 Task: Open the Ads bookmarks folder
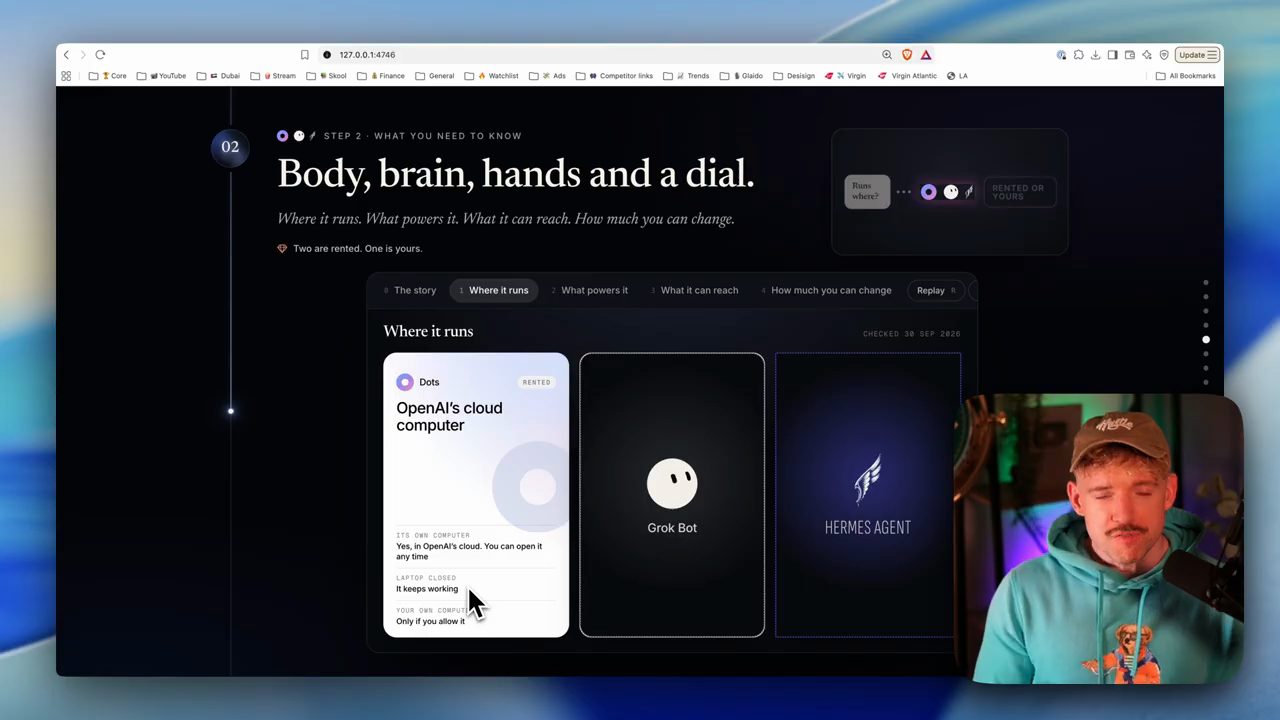pos(548,76)
